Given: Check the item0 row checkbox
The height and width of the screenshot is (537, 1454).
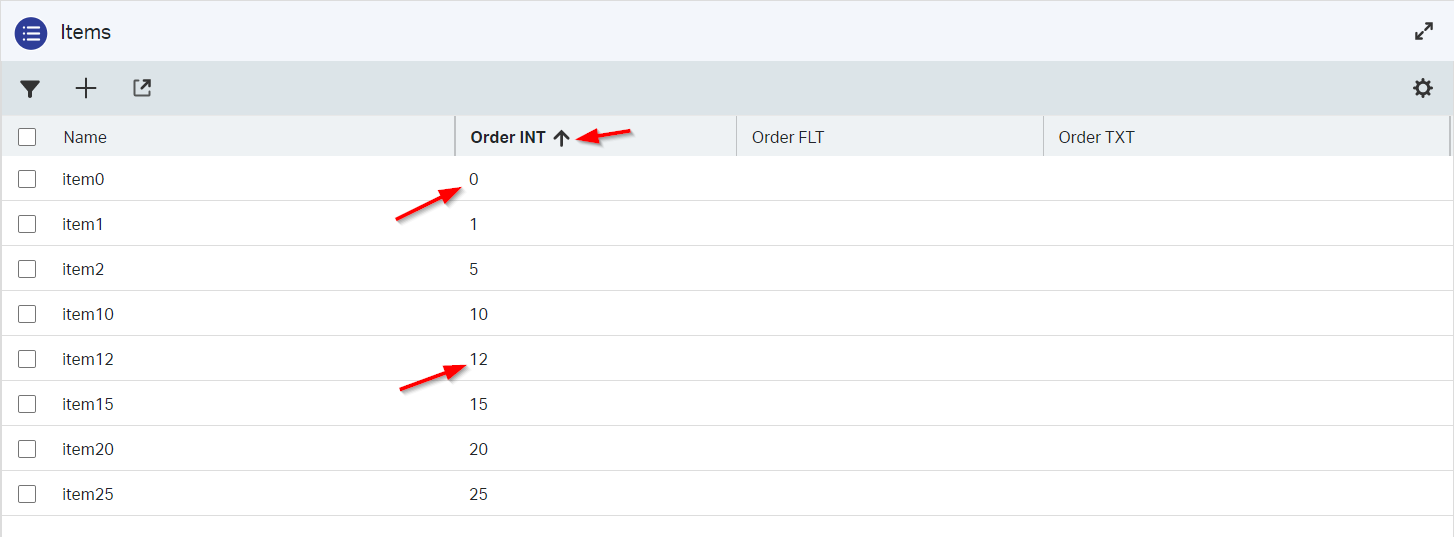Looking at the screenshot, I should 27,179.
